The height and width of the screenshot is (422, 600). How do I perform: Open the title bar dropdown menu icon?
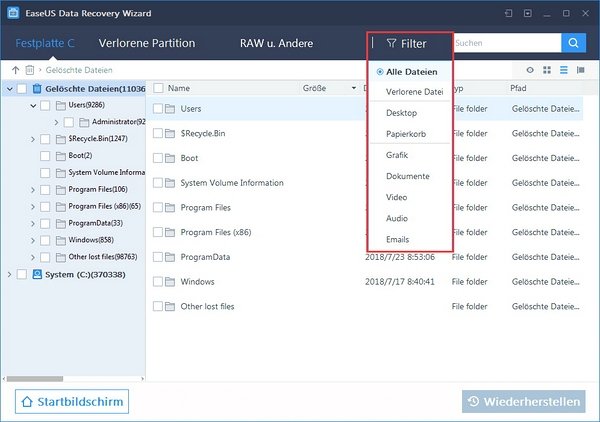click(528, 13)
